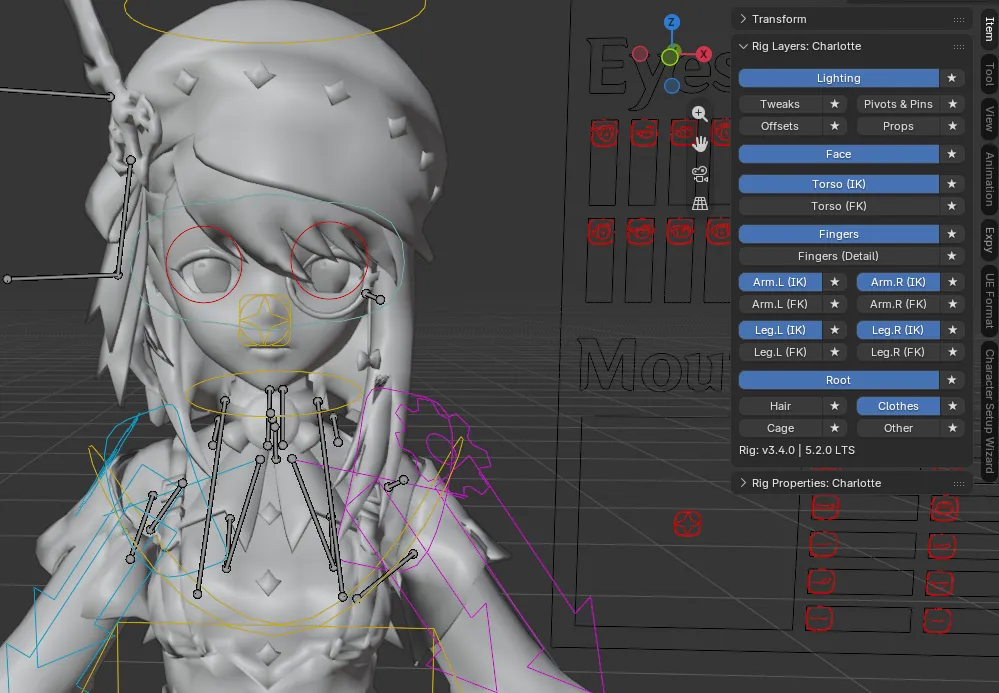The height and width of the screenshot is (693, 999).
Task: Click the star beside Cage
Action: [x=835, y=428]
